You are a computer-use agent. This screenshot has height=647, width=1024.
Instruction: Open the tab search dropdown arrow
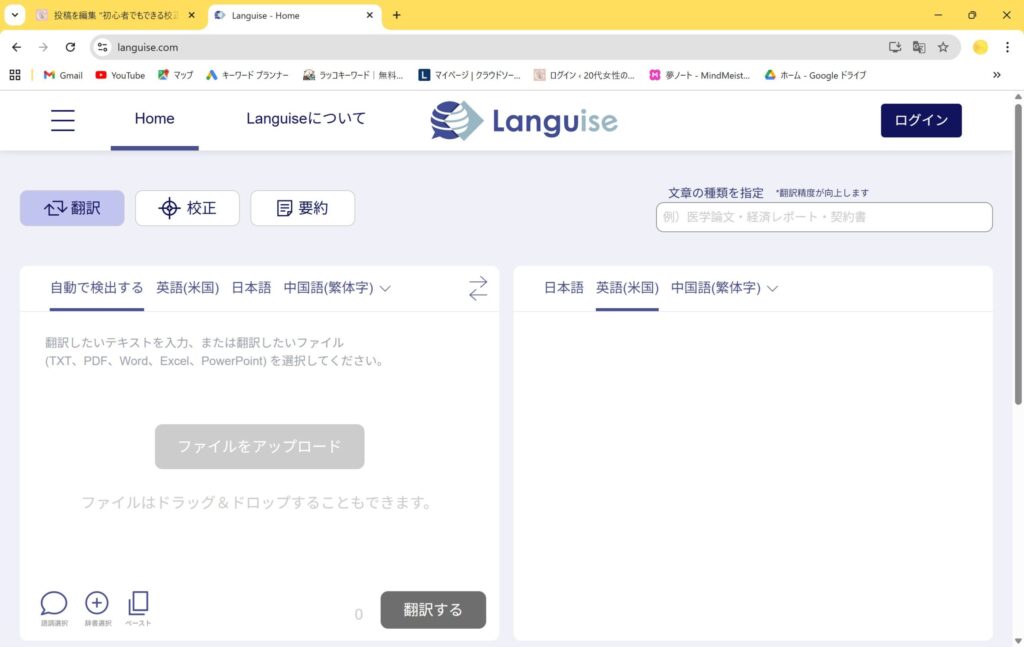[14, 15]
